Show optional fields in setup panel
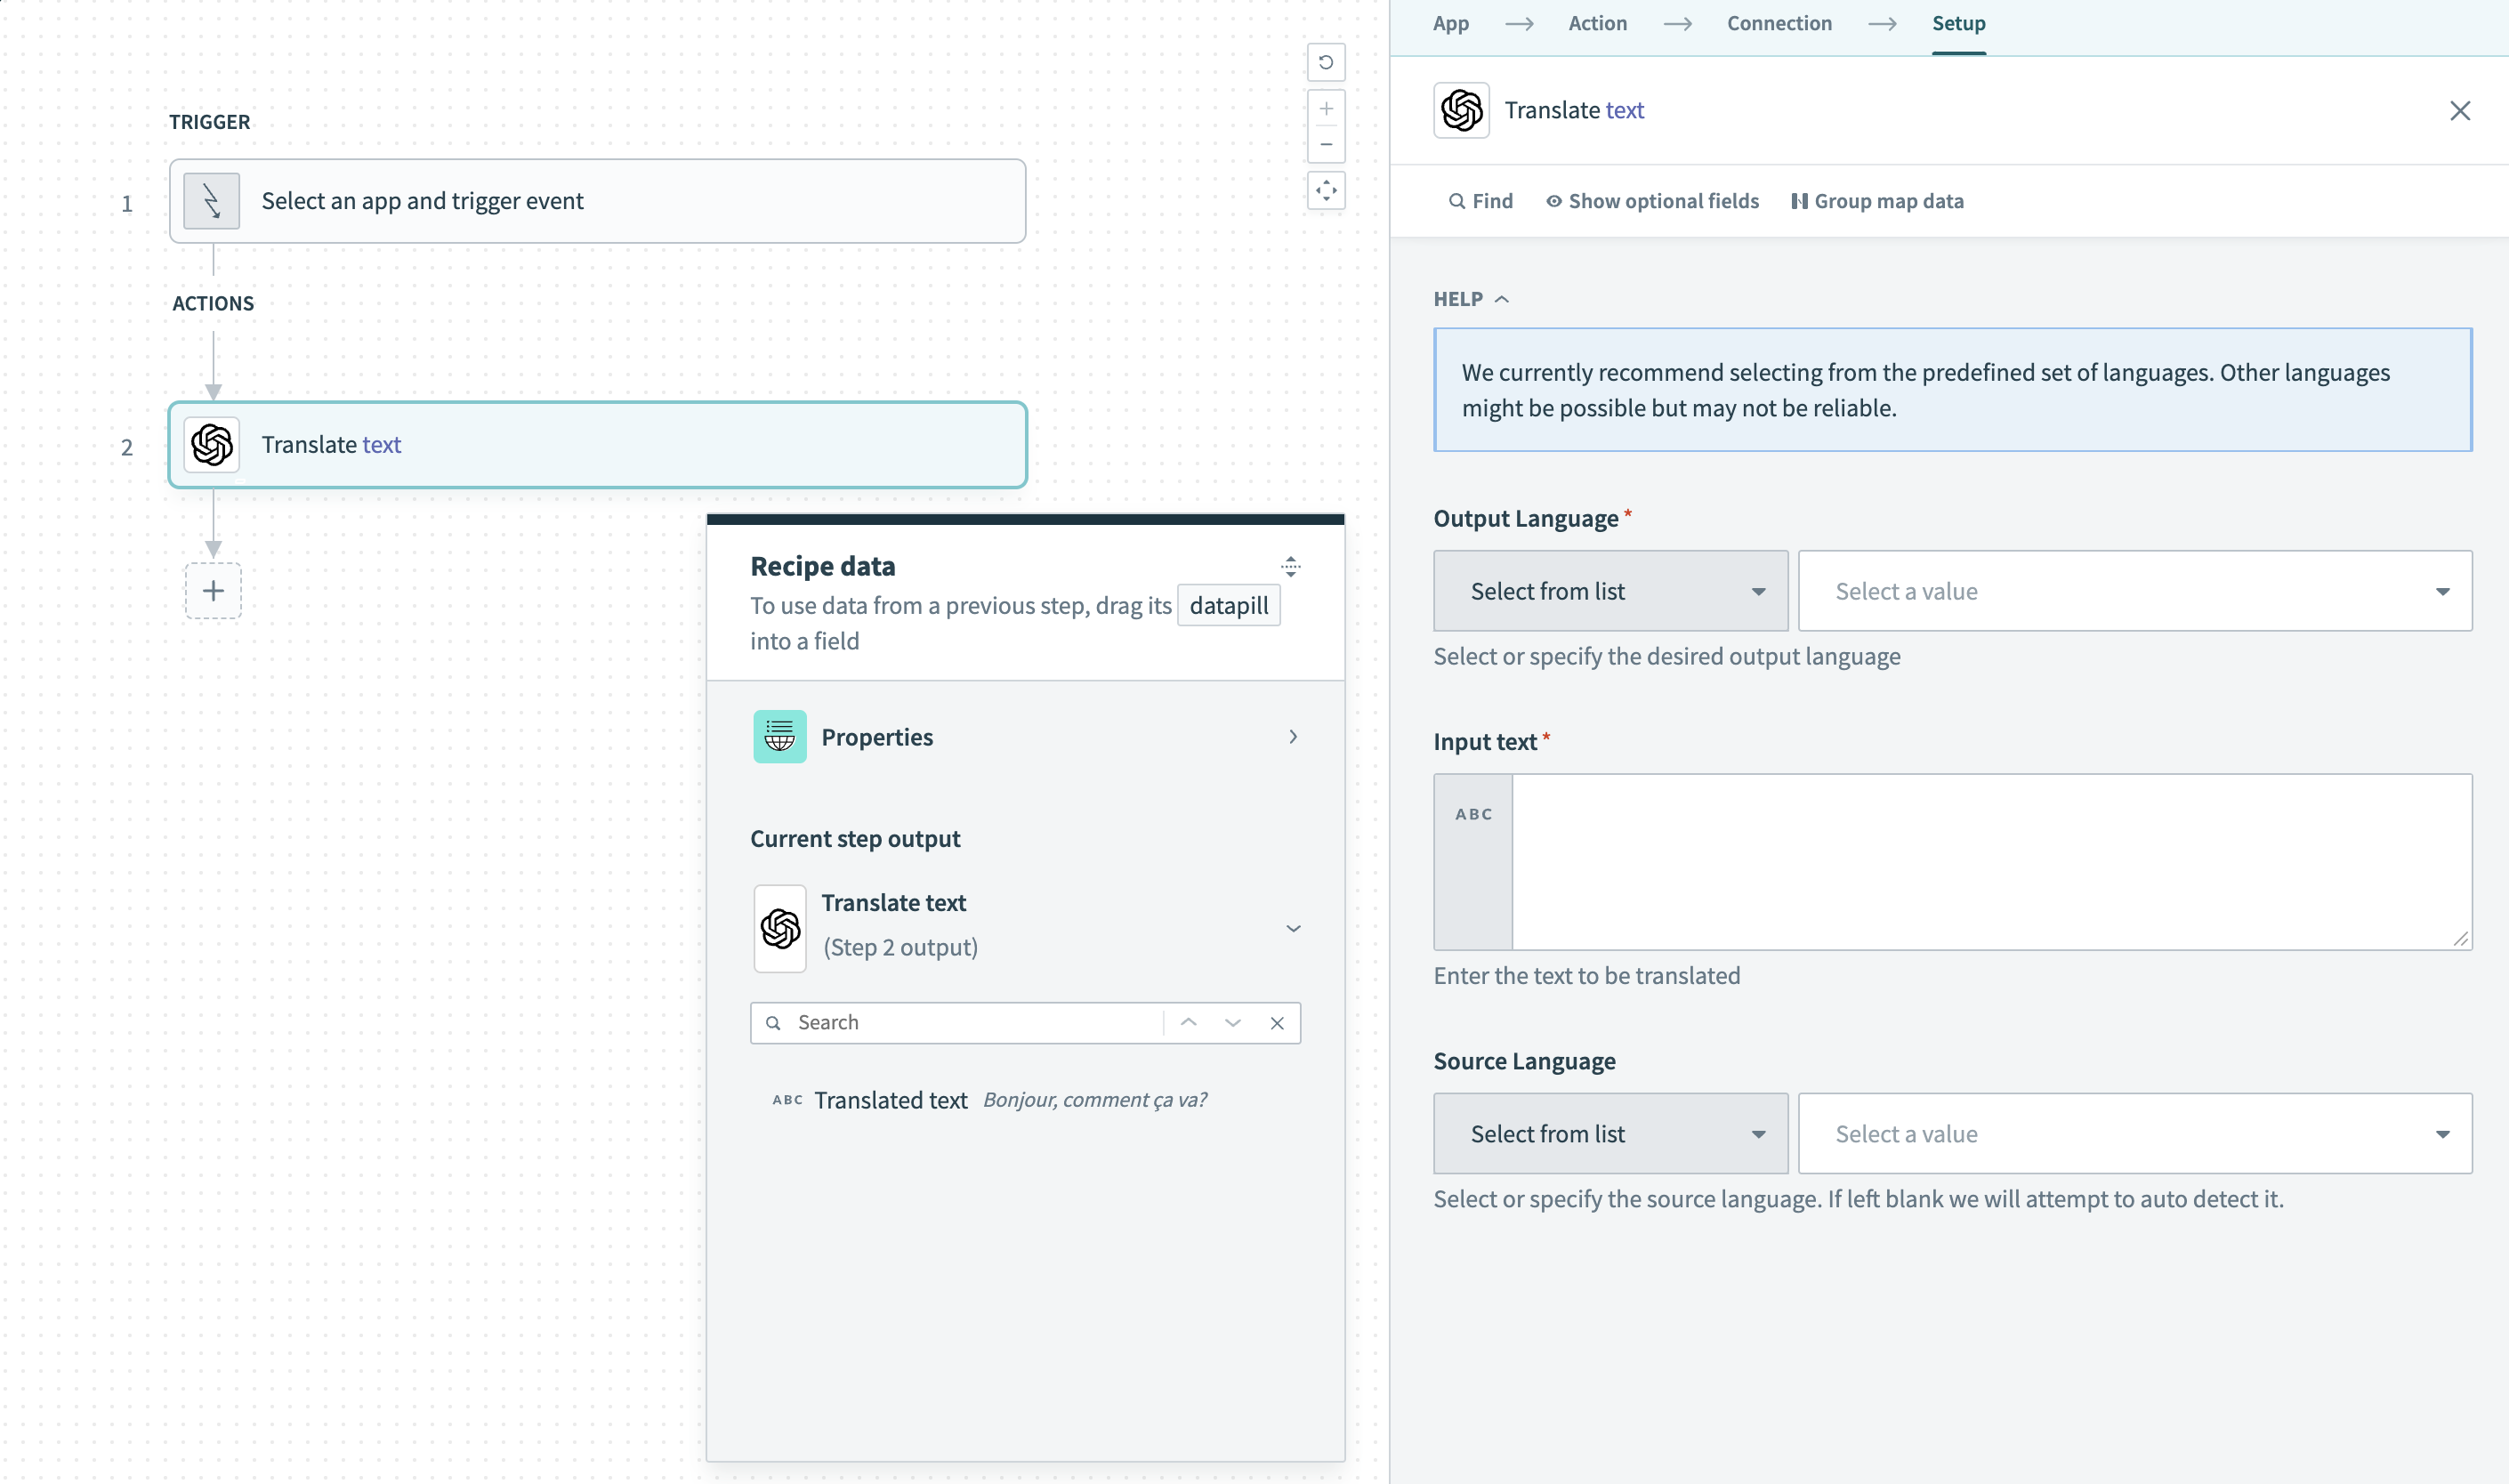The height and width of the screenshot is (1484, 2509). click(x=1652, y=199)
